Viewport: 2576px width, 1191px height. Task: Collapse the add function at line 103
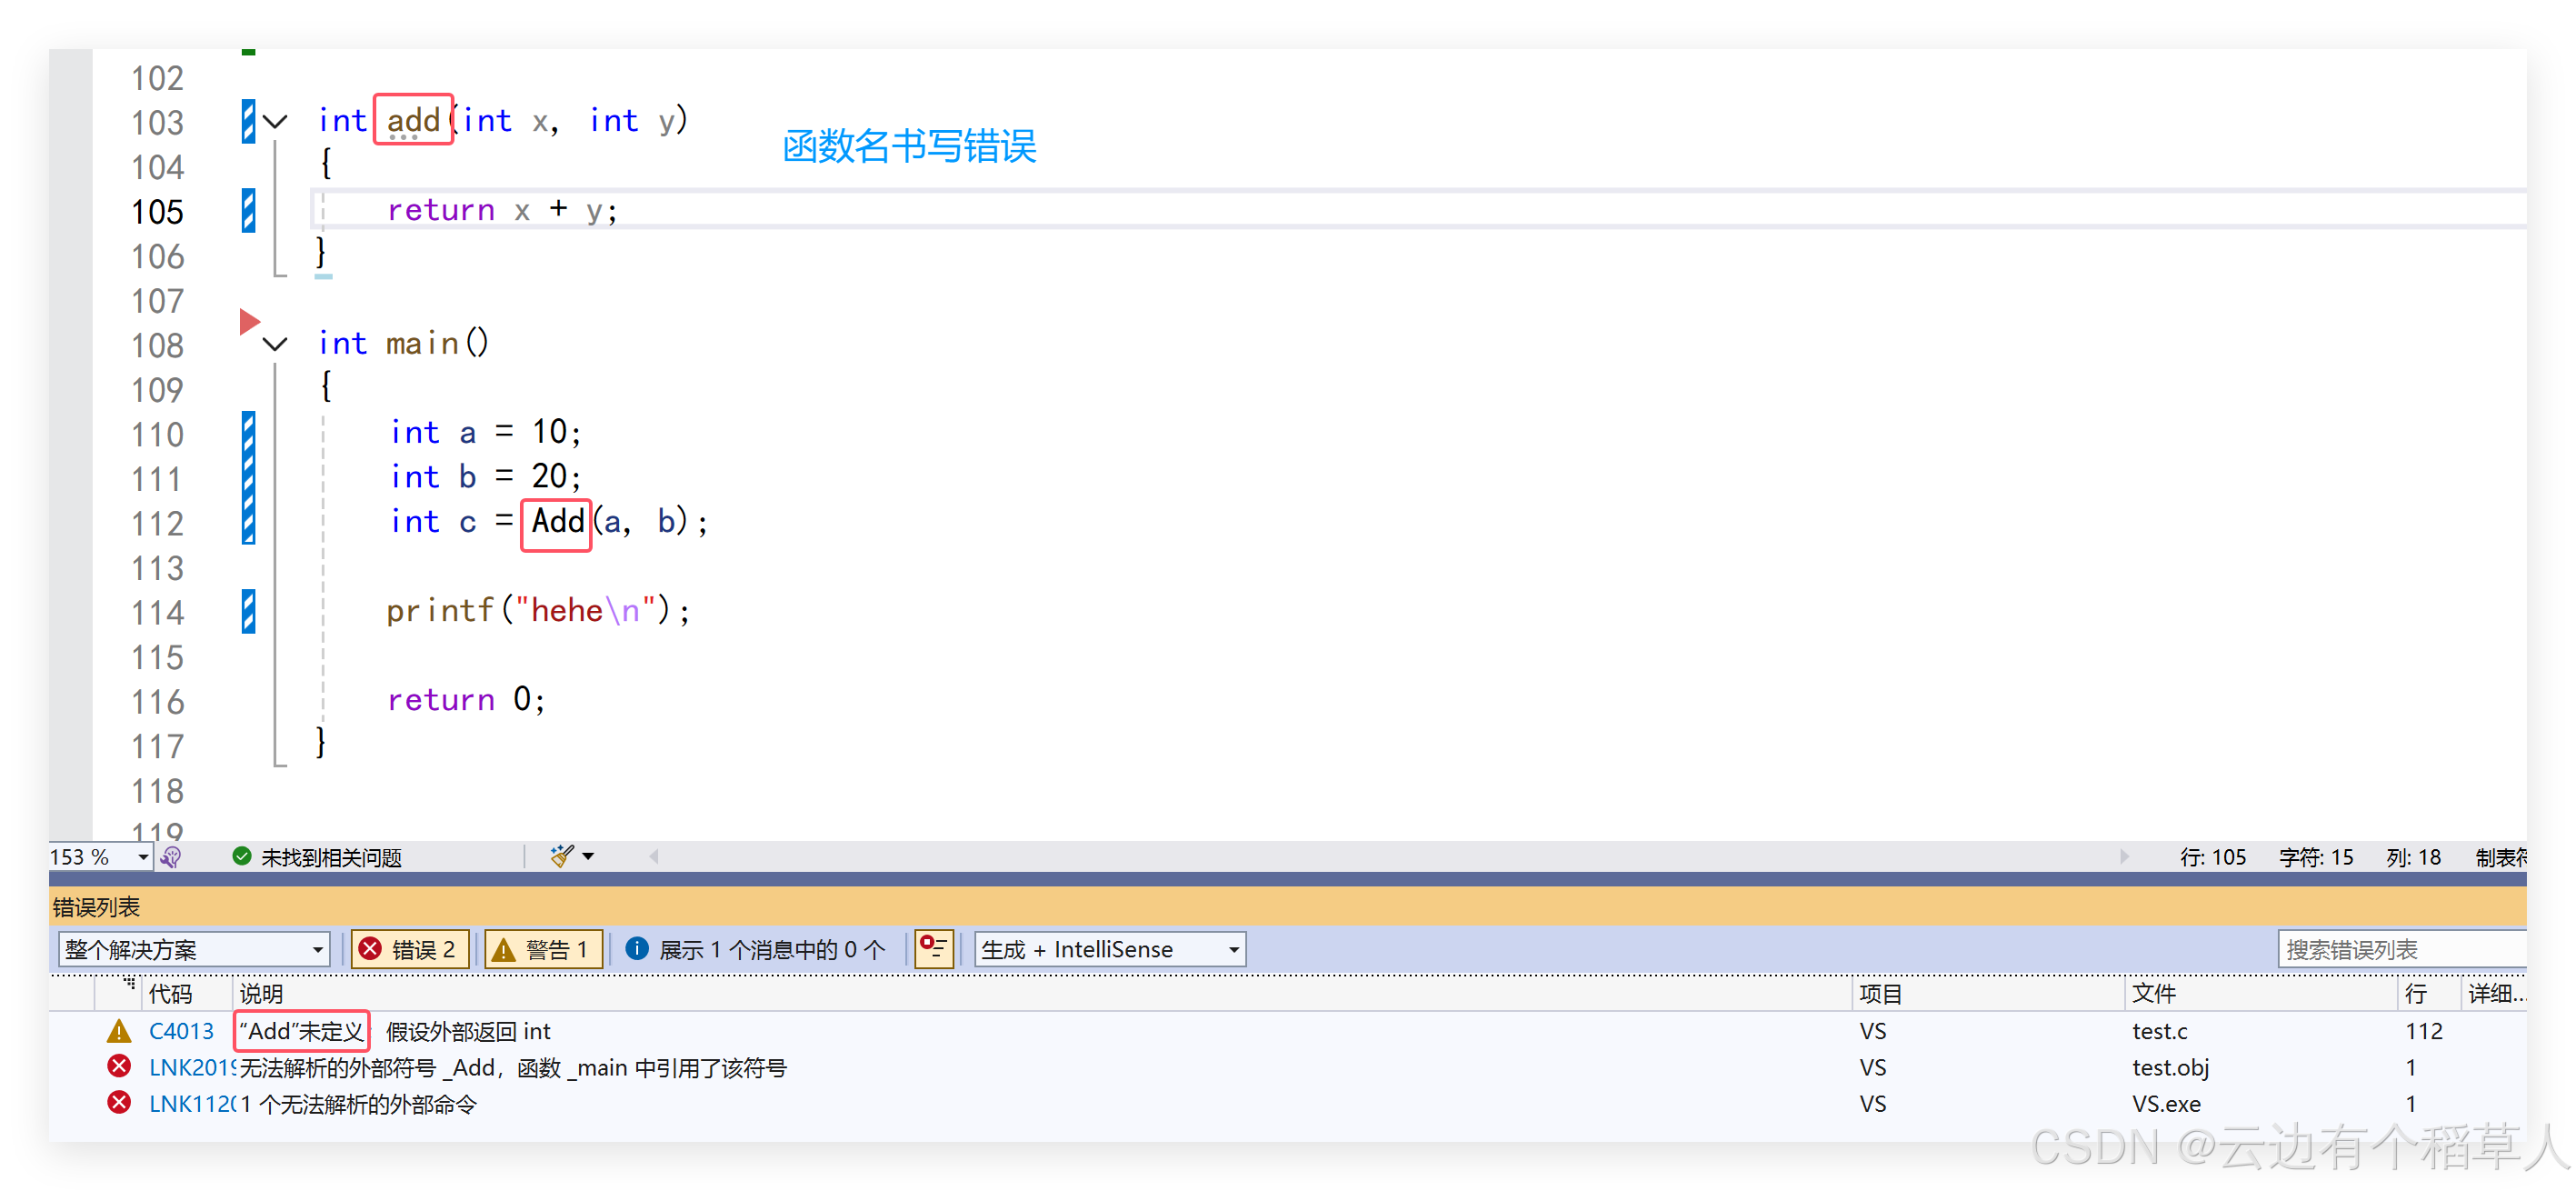pos(275,122)
